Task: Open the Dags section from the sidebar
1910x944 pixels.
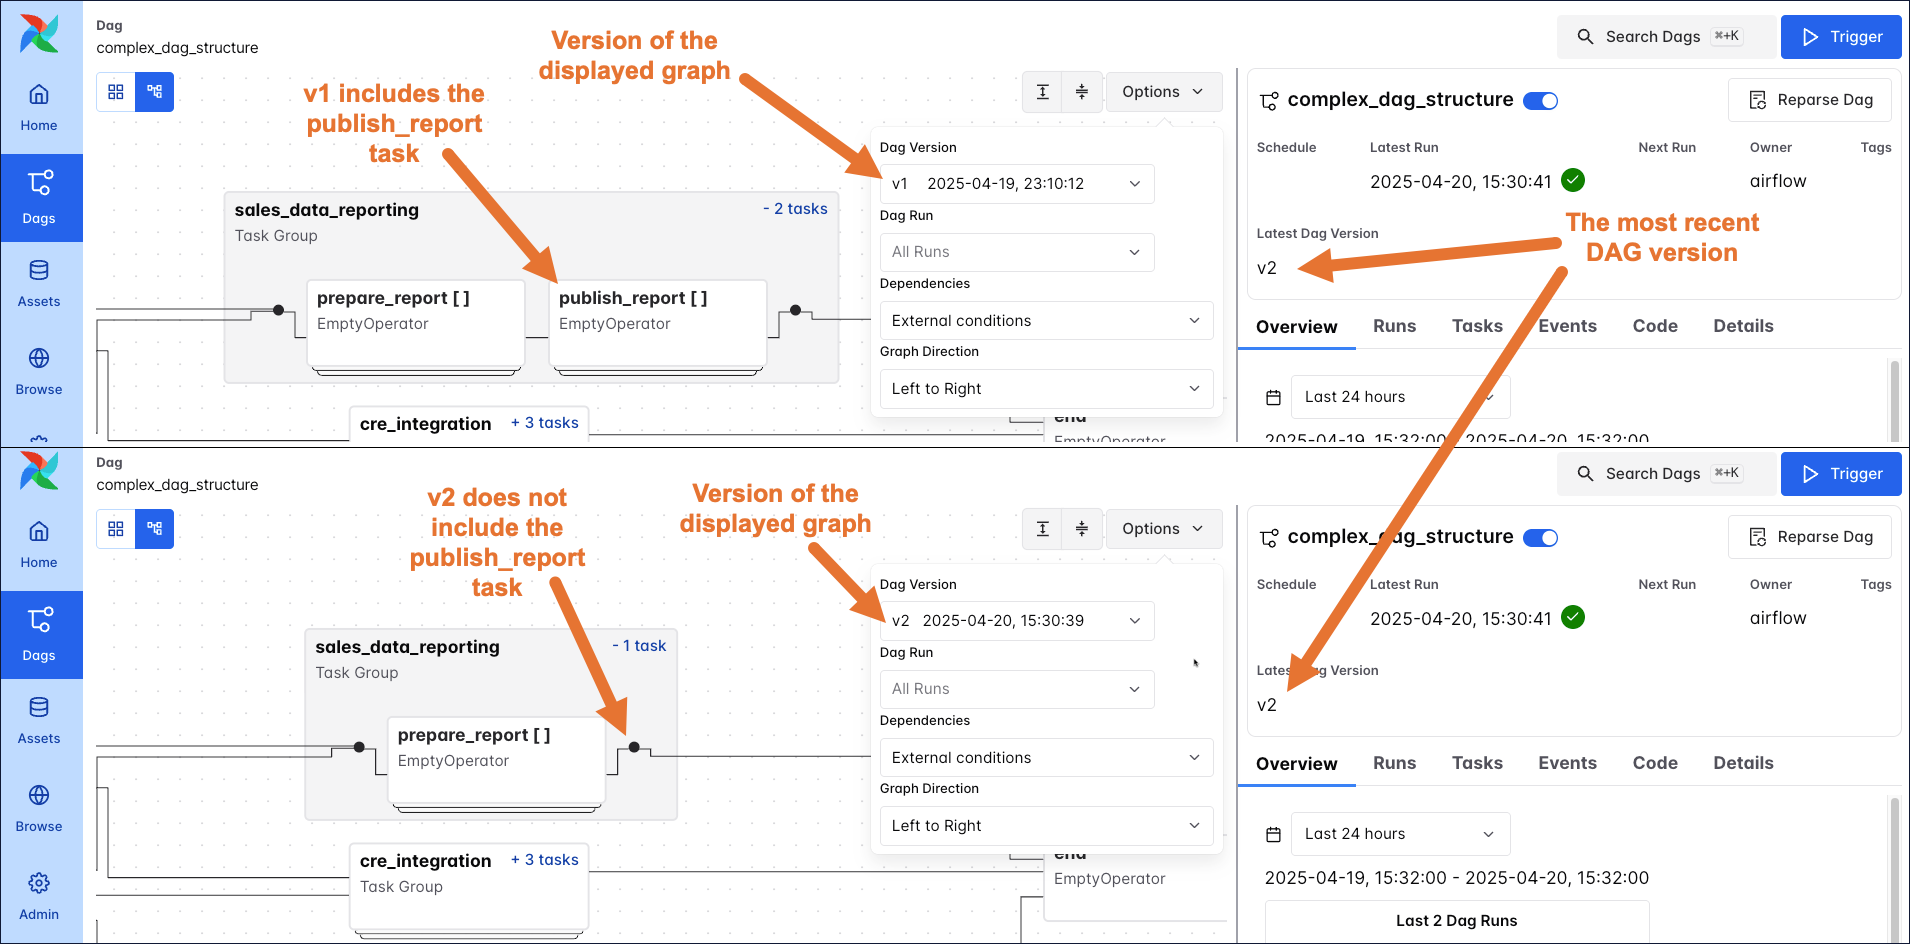Action: (x=40, y=197)
